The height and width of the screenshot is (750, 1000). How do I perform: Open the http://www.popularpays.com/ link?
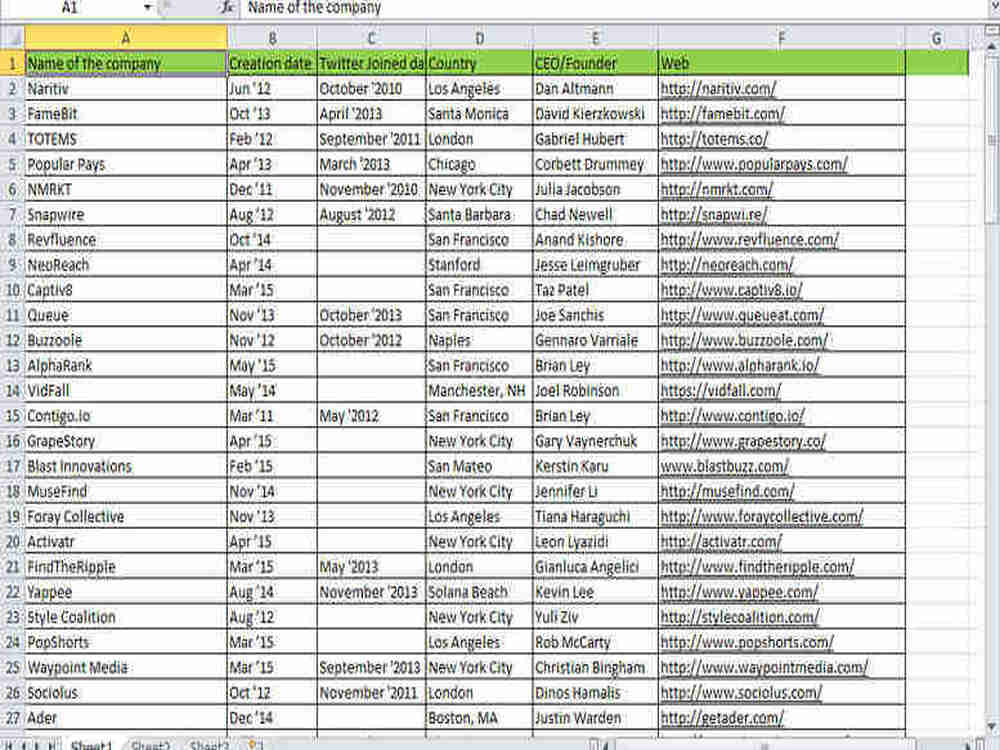pos(754,164)
